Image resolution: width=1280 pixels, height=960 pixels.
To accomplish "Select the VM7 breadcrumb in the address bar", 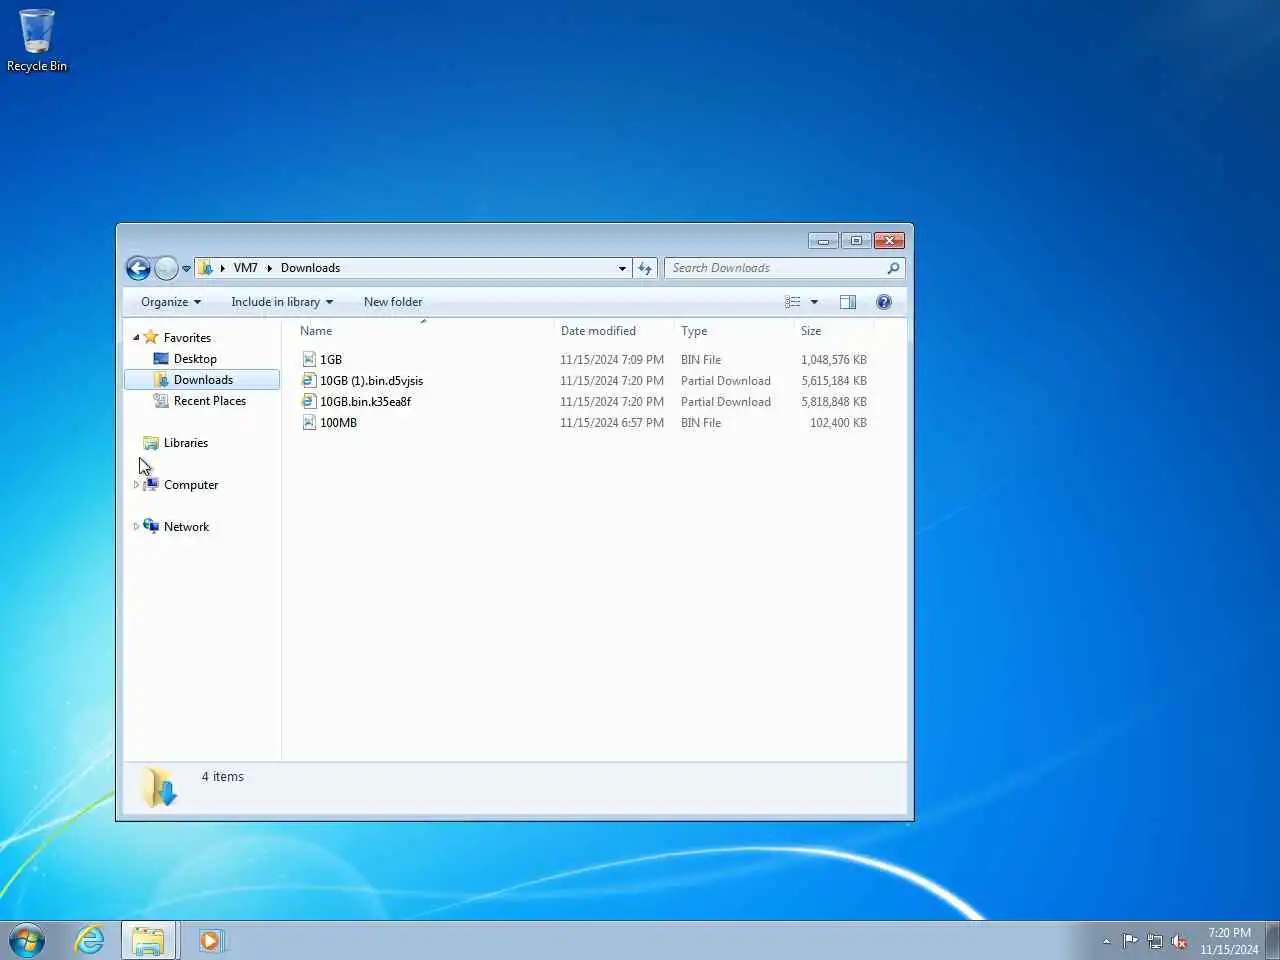I will coord(245,268).
